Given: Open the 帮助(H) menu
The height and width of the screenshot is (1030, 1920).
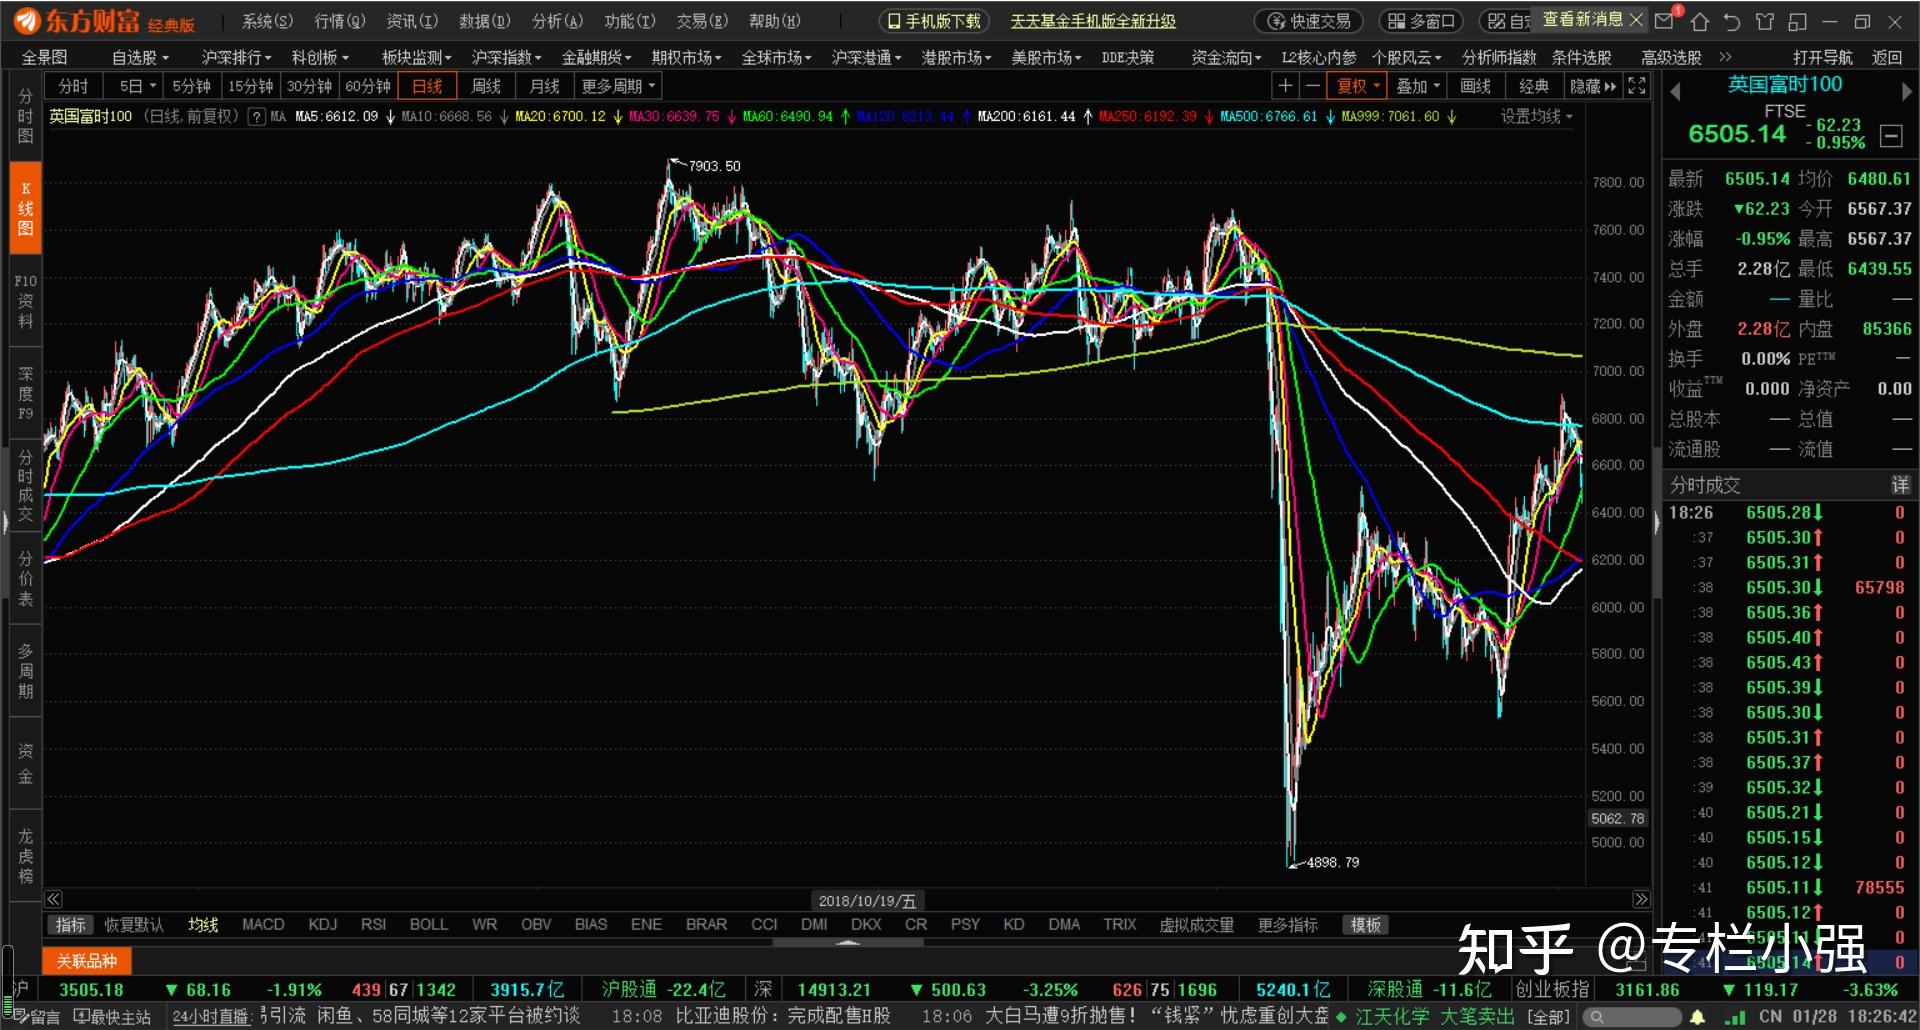Looking at the screenshot, I should (775, 21).
